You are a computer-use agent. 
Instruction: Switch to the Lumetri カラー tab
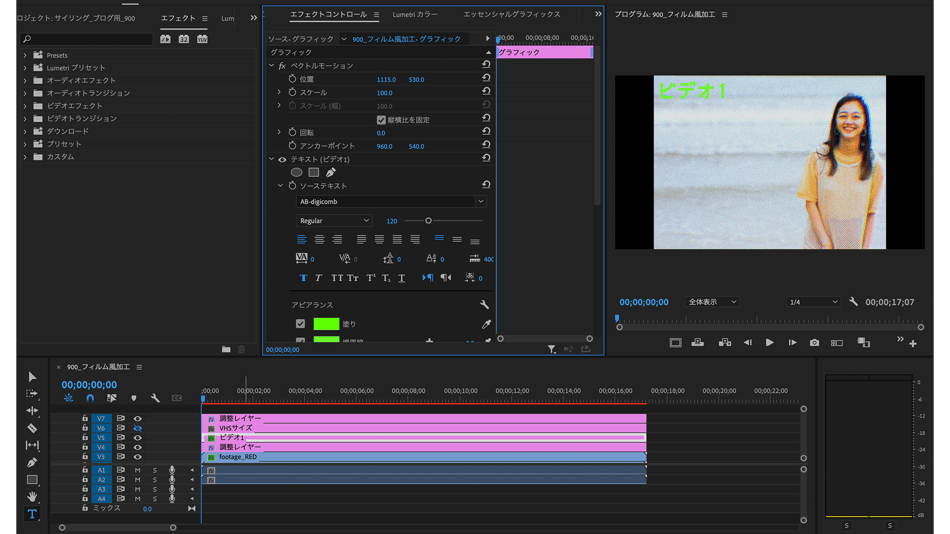pyautogui.click(x=415, y=15)
